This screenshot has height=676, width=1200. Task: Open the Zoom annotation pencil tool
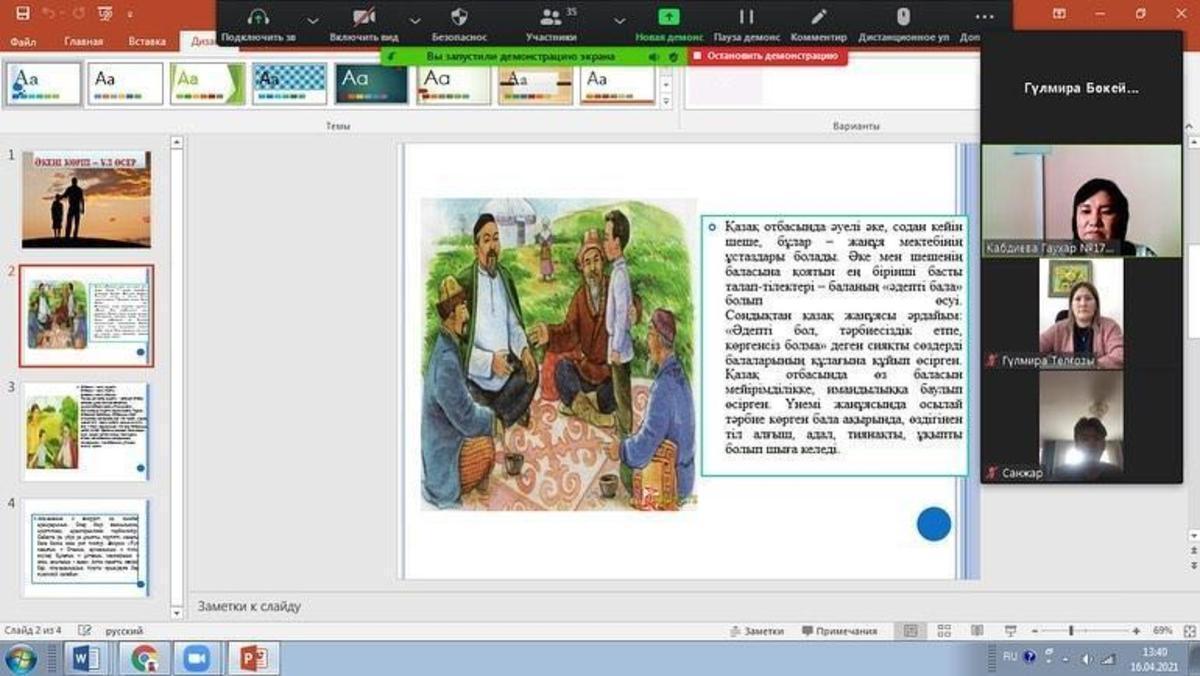pyautogui.click(x=818, y=18)
